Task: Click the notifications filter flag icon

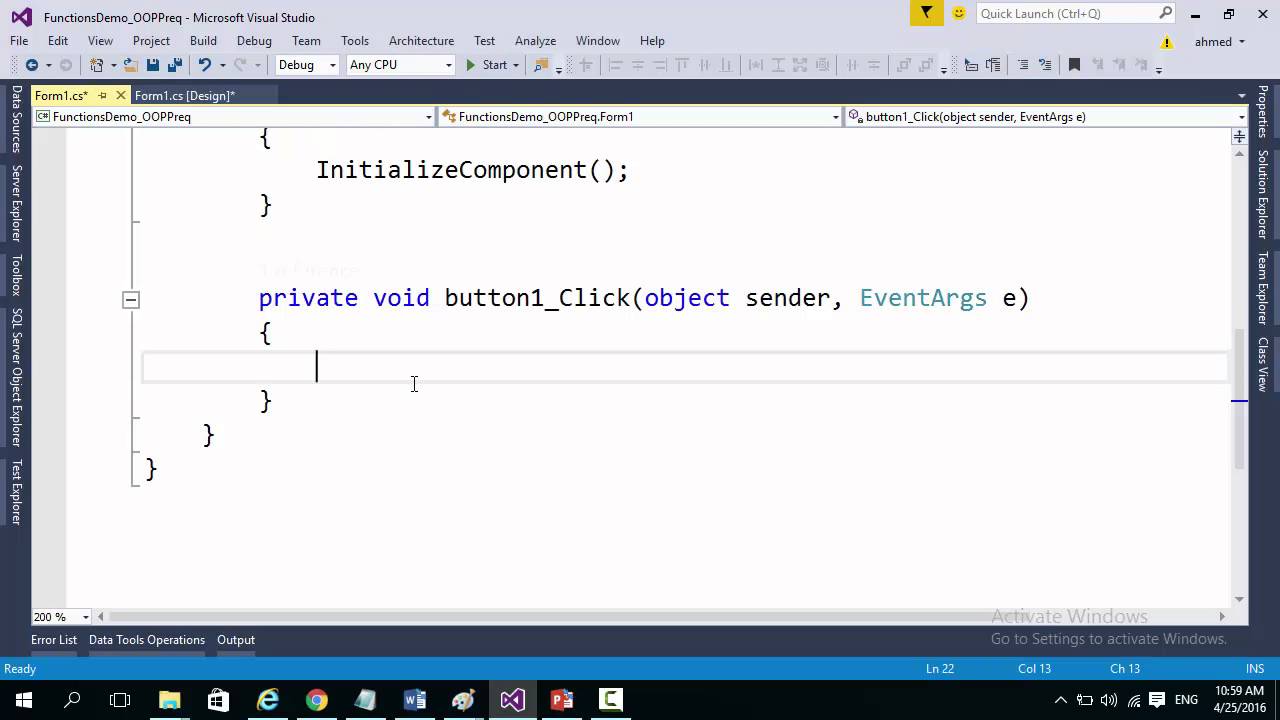Action: [927, 13]
